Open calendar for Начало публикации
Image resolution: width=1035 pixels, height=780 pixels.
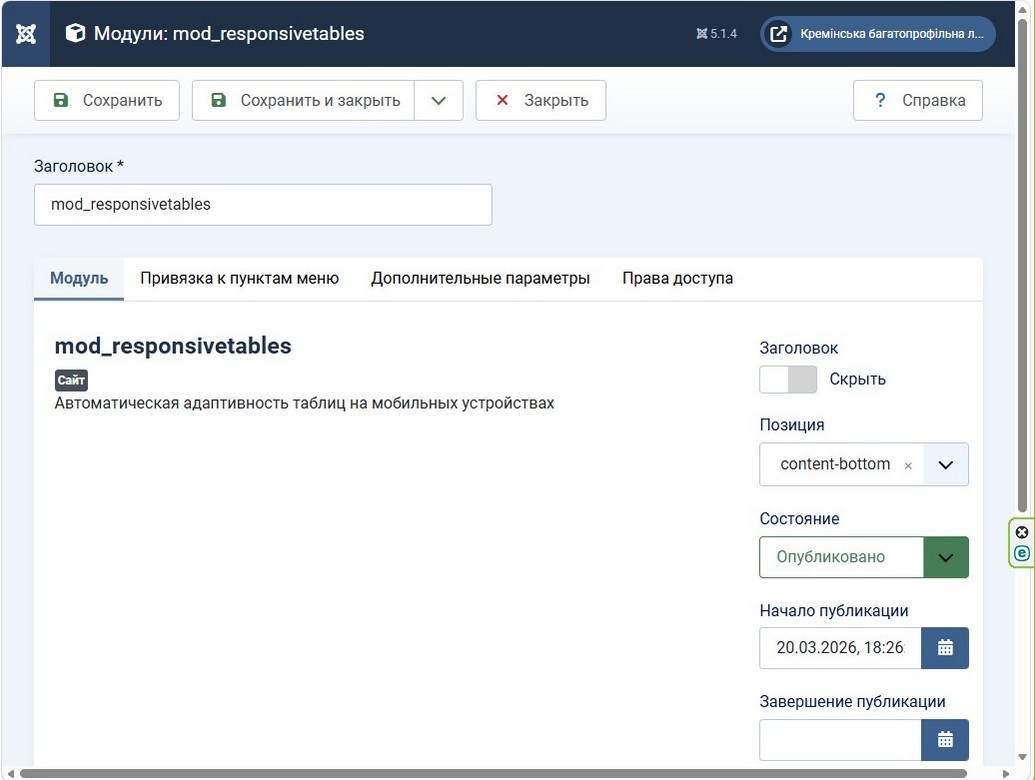945,647
